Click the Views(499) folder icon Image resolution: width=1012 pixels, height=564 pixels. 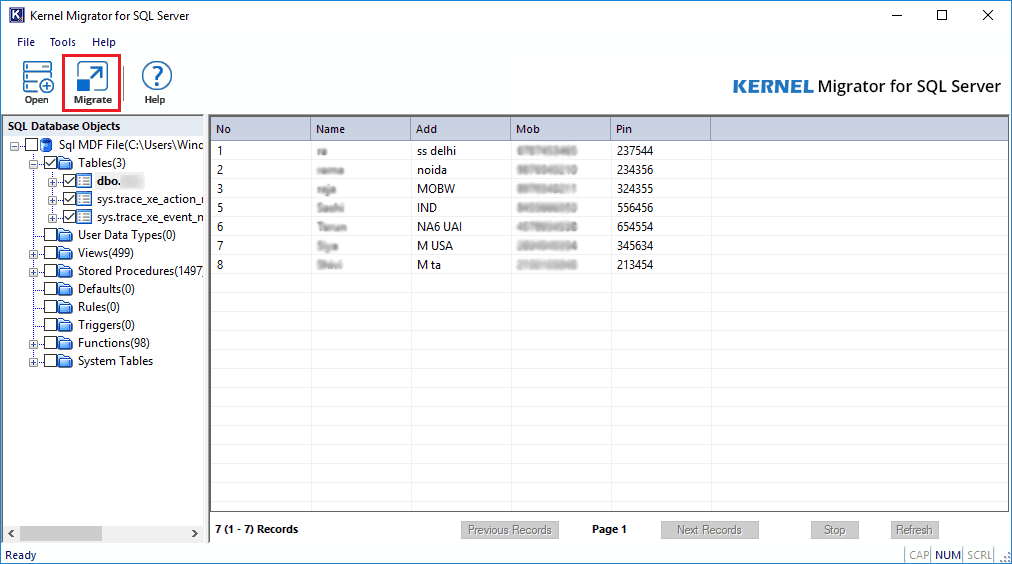65,253
